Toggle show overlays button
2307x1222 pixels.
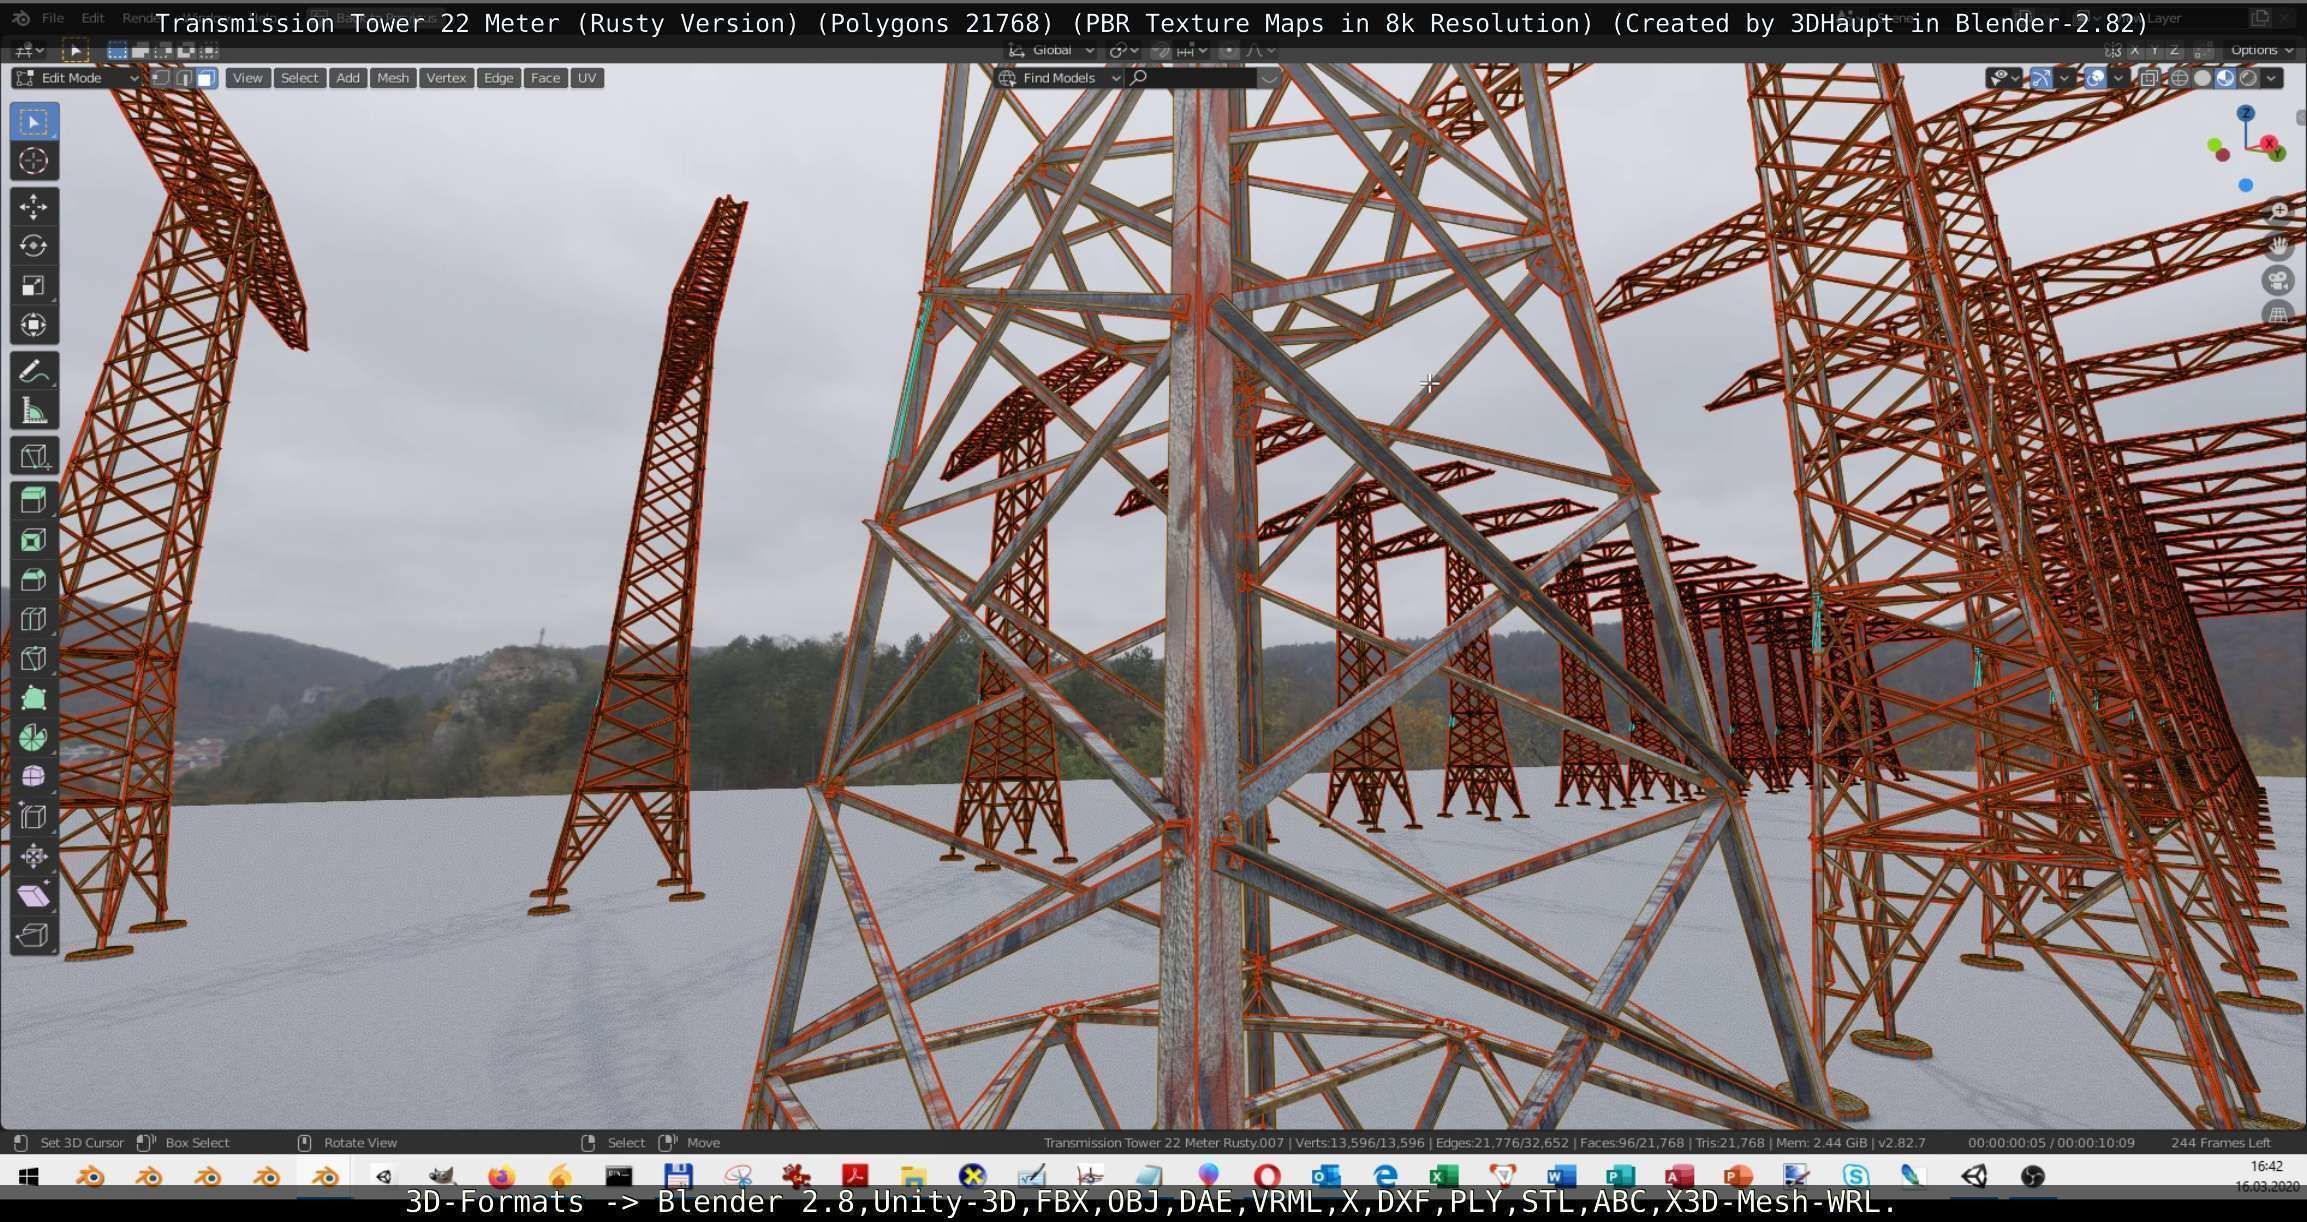(x=2095, y=78)
